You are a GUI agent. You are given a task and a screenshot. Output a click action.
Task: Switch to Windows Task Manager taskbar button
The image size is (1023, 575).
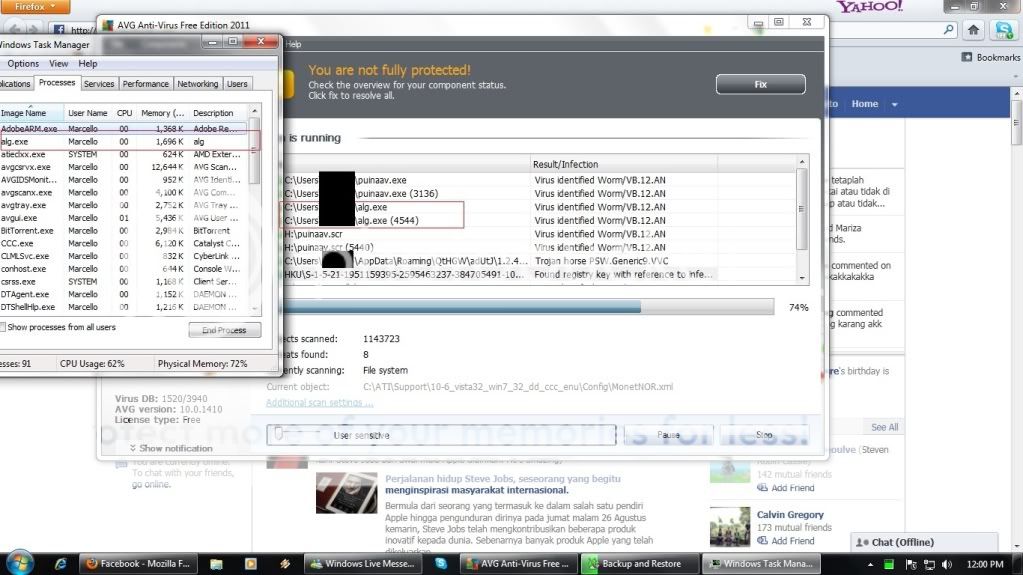tap(761, 564)
